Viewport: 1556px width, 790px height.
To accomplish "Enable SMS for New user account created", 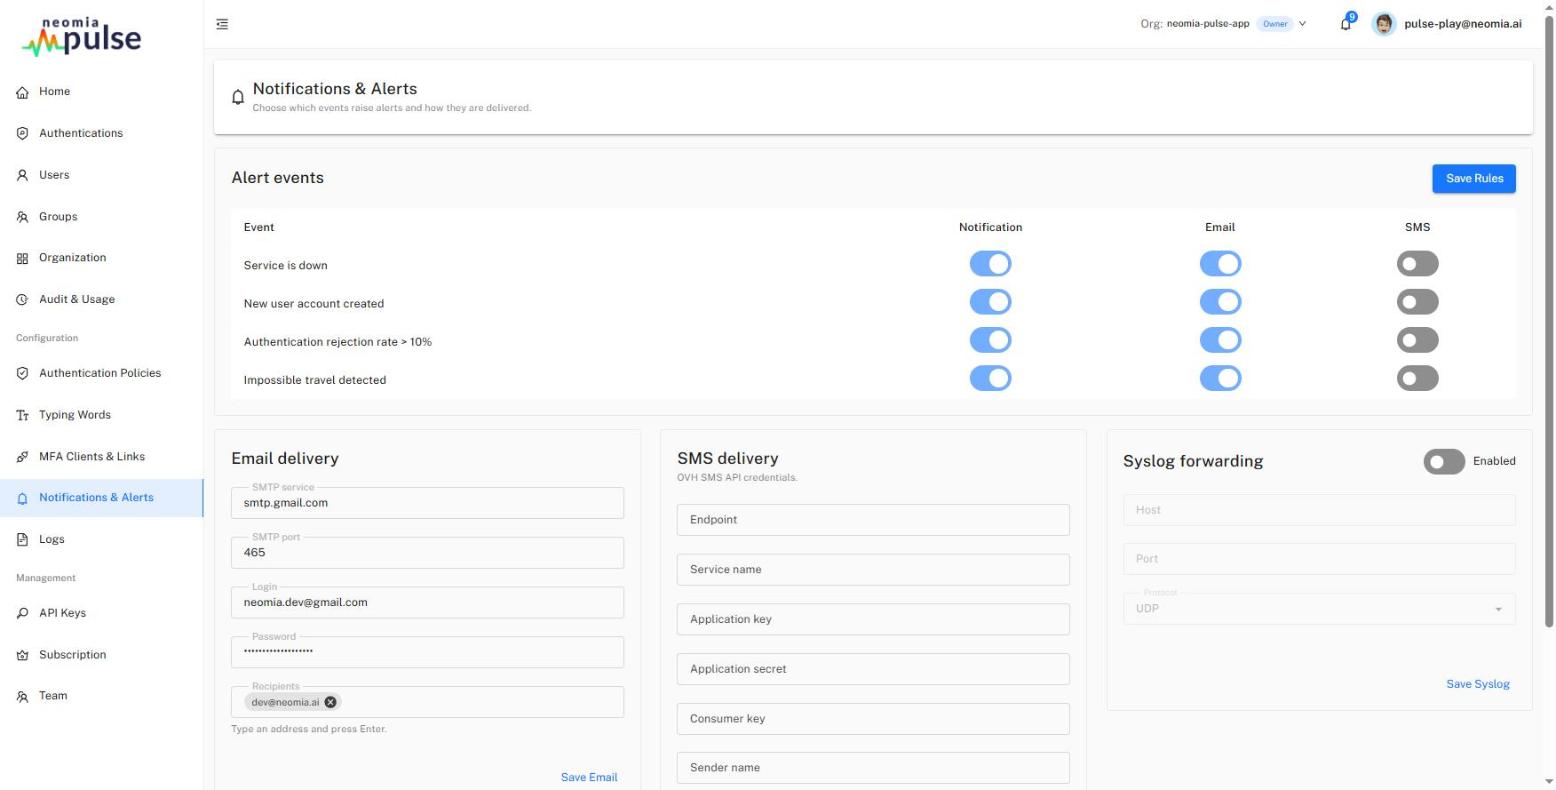I will pyautogui.click(x=1417, y=302).
